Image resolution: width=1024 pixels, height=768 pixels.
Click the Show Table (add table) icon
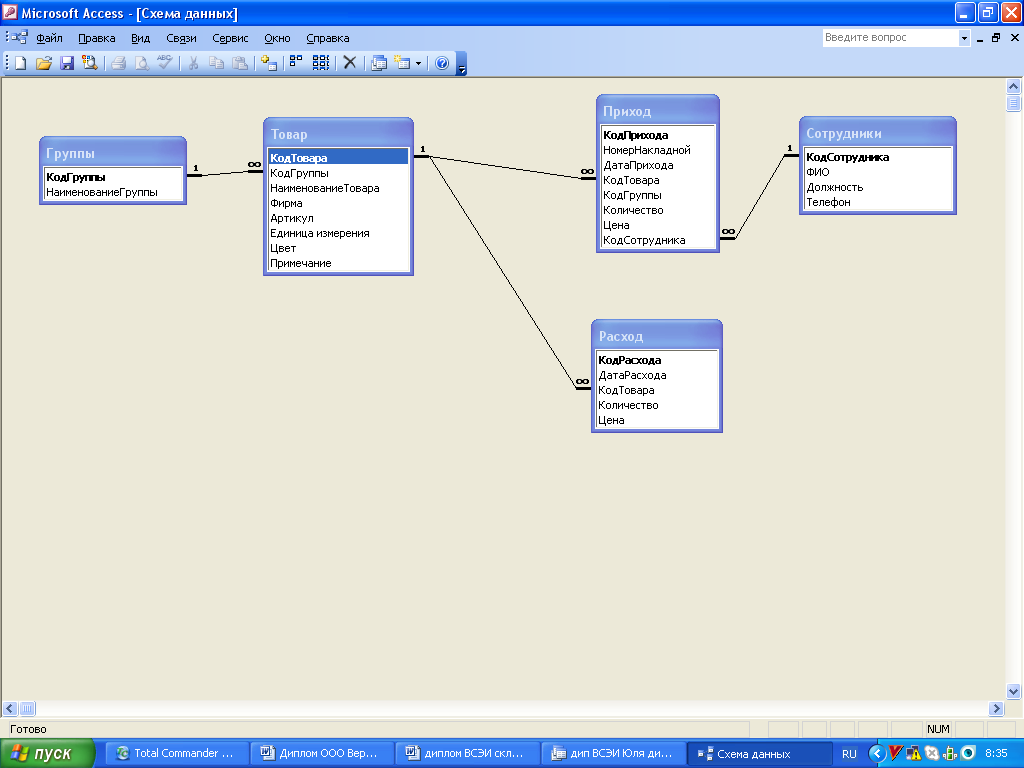pos(268,63)
